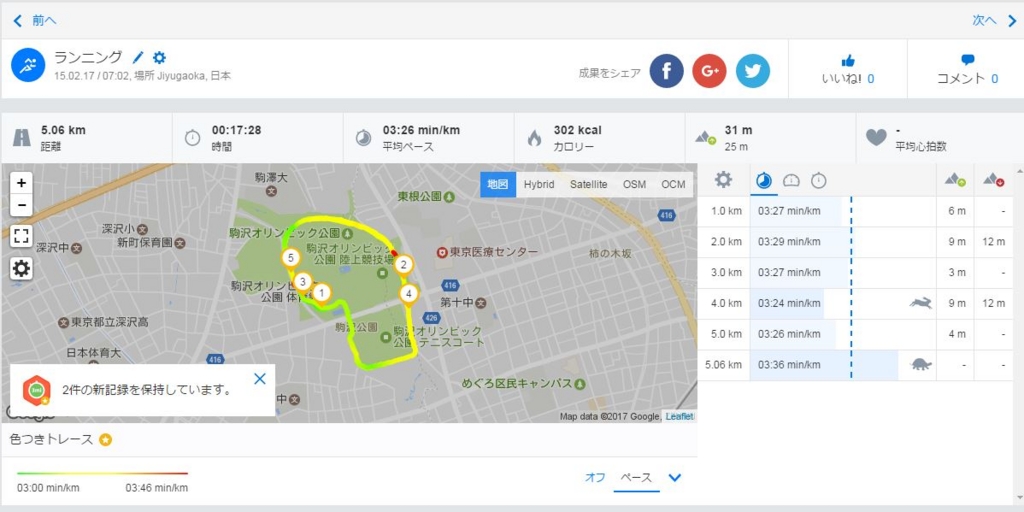Zoom out on the map
1024x512 pixels.
[22, 205]
